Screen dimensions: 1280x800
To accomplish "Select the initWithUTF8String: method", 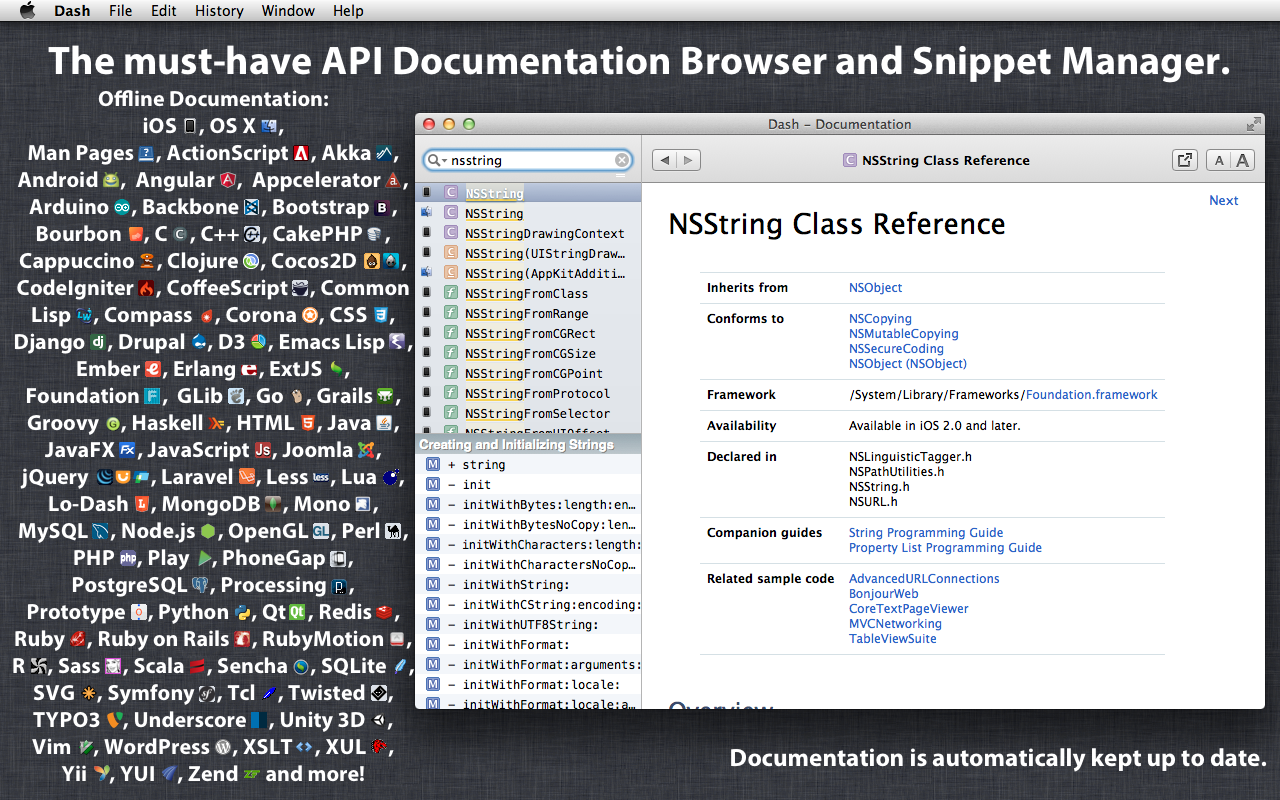I will click(530, 625).
